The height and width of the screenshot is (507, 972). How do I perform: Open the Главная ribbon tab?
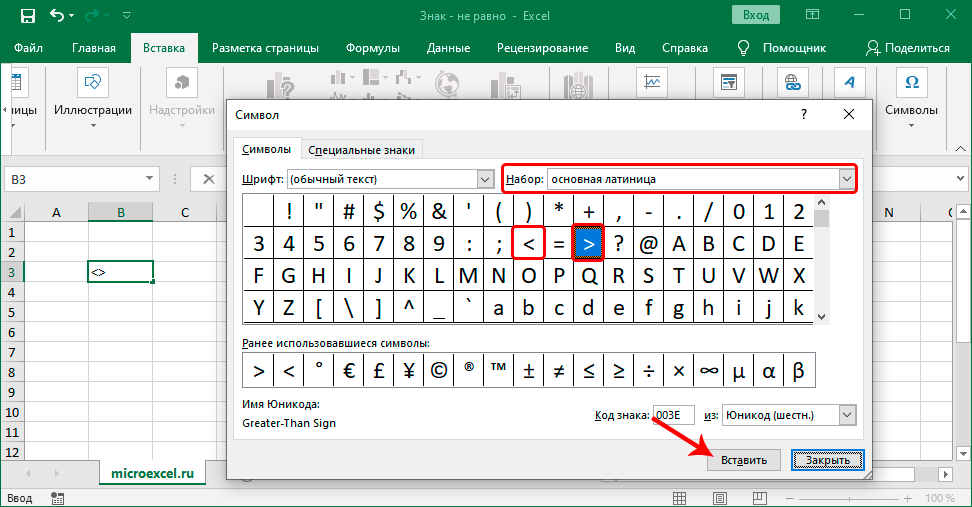[x=94, y=48]
